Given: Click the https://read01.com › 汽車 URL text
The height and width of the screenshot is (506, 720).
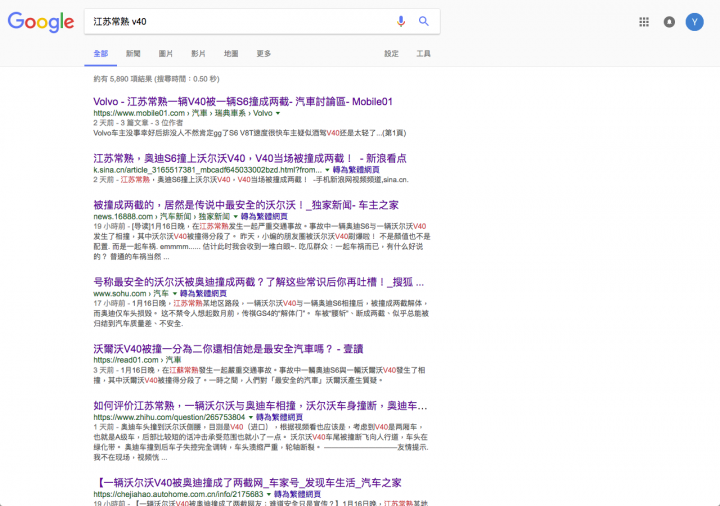Looking at the screenshot, I should (137, 360).
